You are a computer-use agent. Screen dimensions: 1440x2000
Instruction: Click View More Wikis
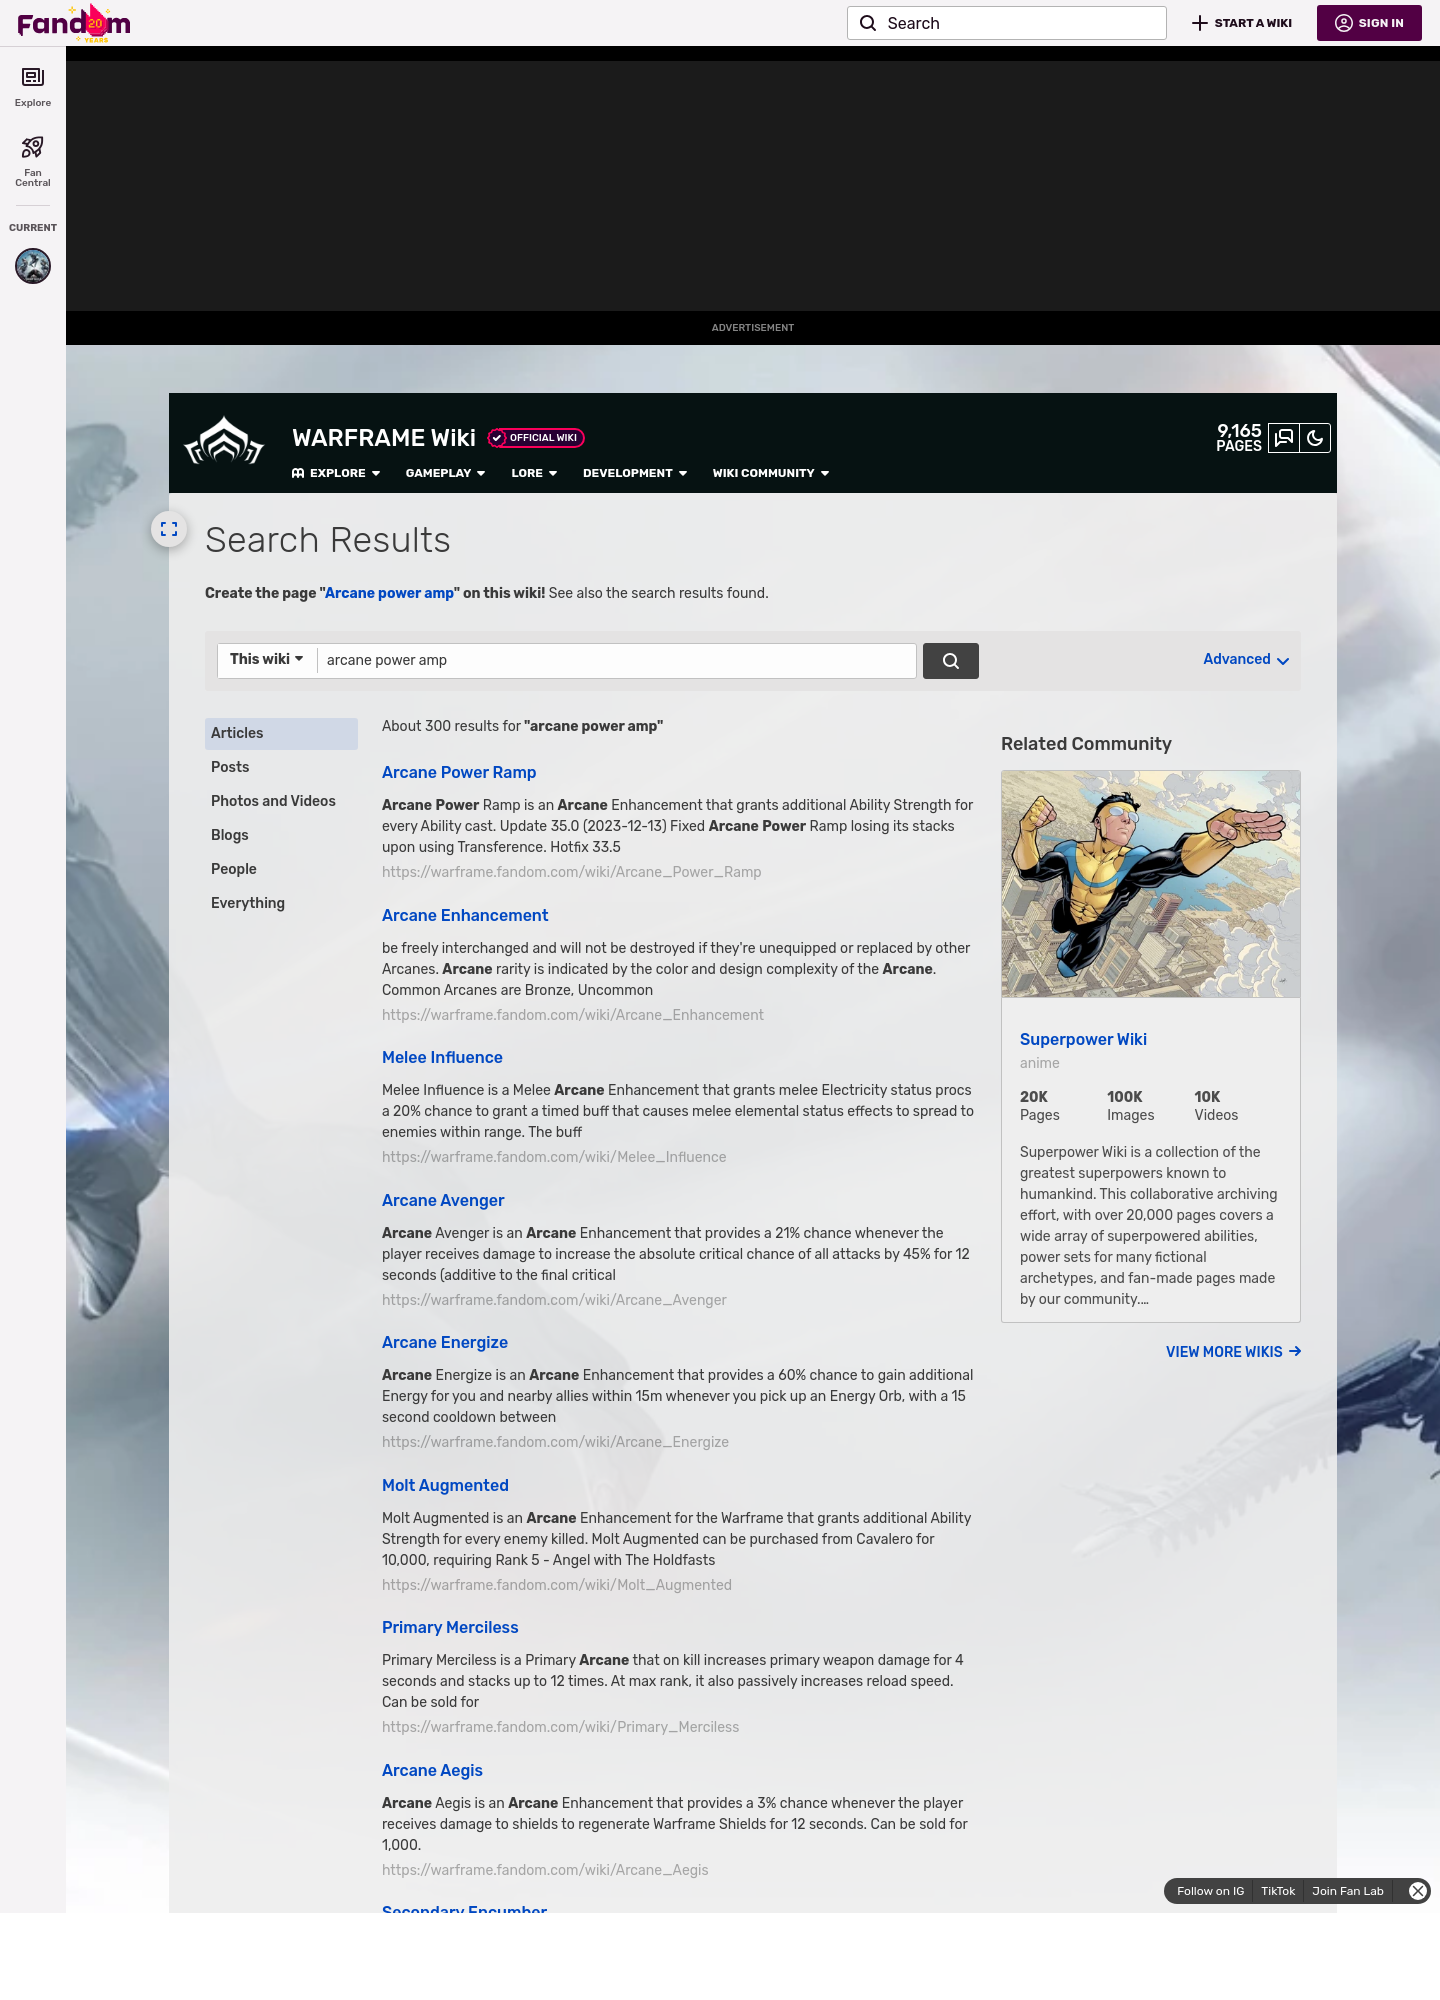pos(1233,1352)
